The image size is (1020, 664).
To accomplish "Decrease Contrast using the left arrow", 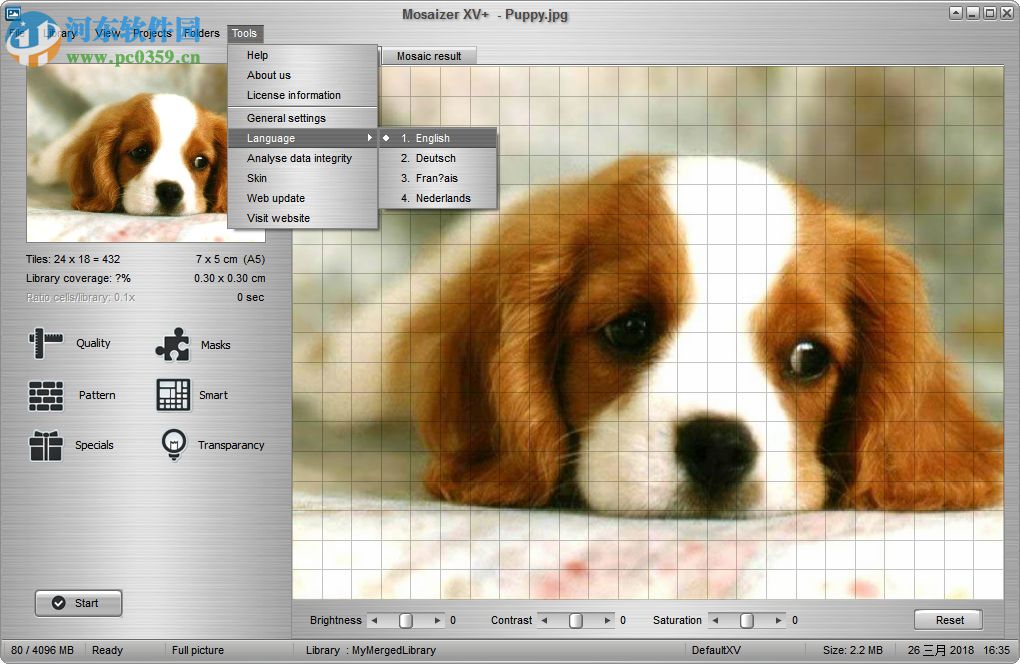I will [x=542, y=620].
